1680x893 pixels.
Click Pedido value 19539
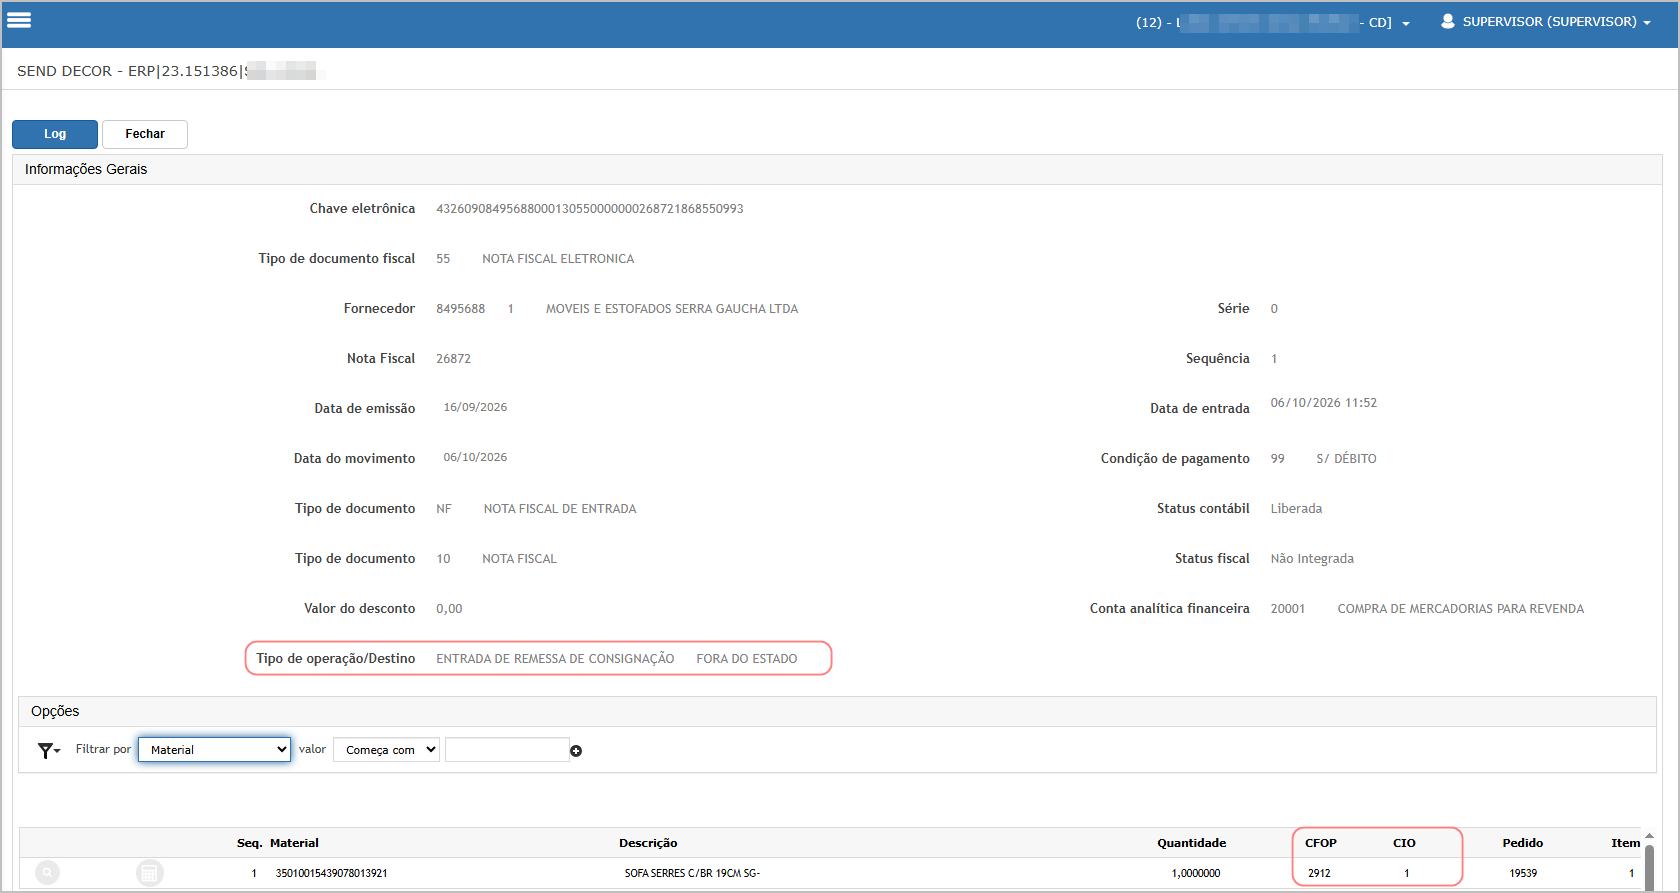point(1523,873)
